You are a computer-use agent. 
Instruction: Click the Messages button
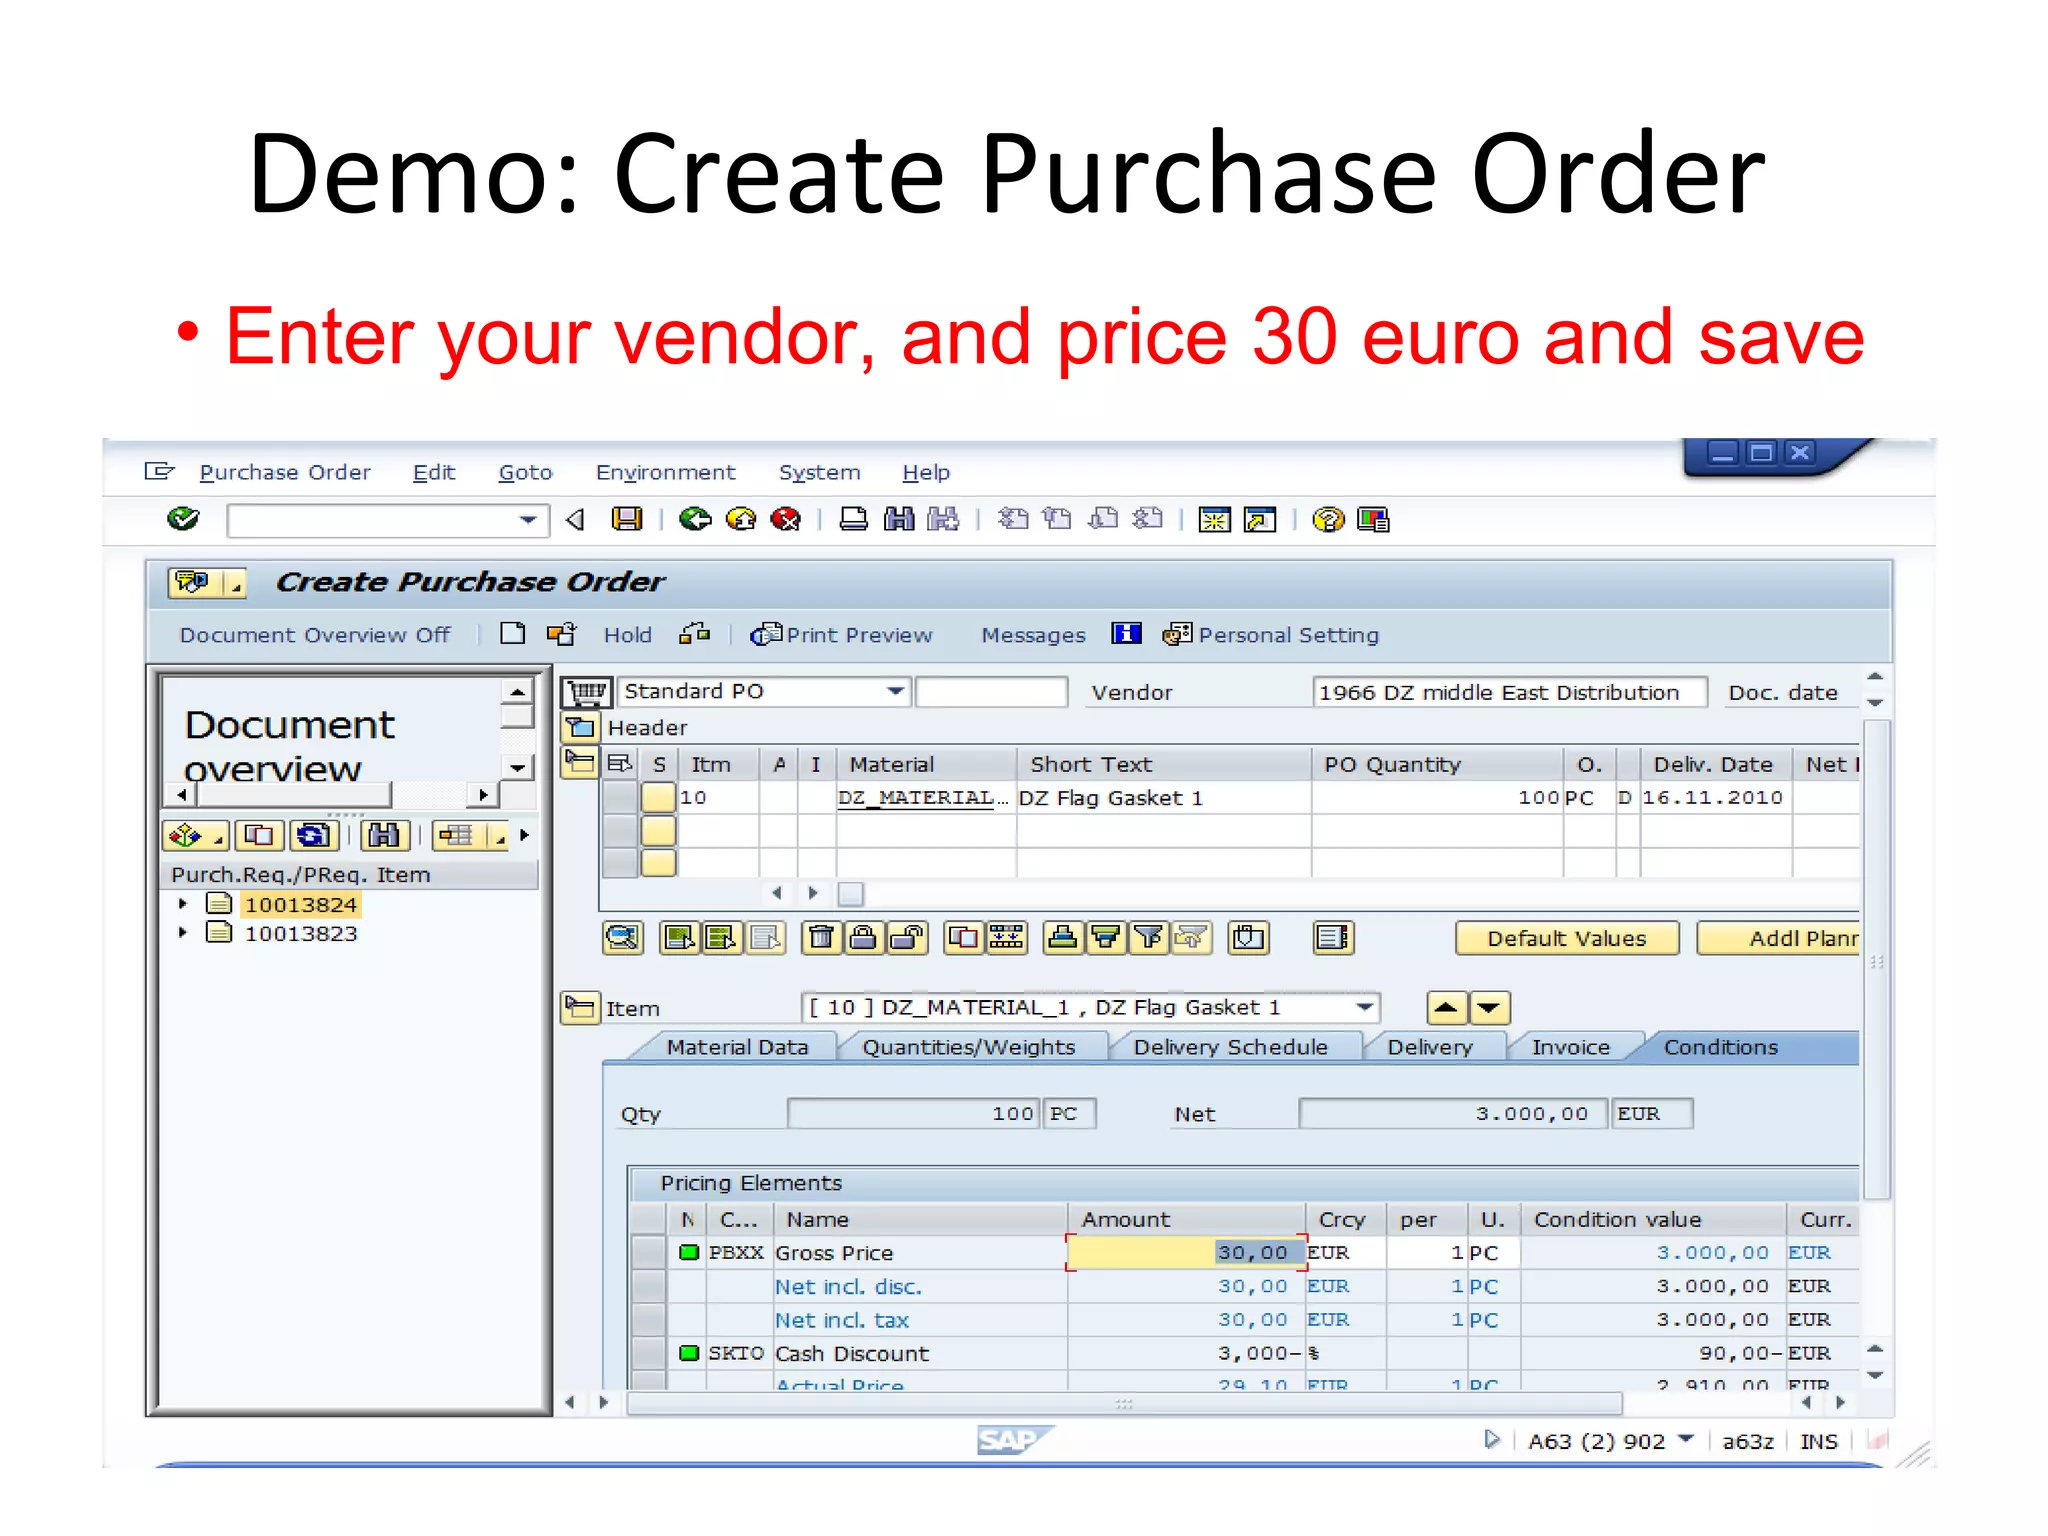(1033, 635)
